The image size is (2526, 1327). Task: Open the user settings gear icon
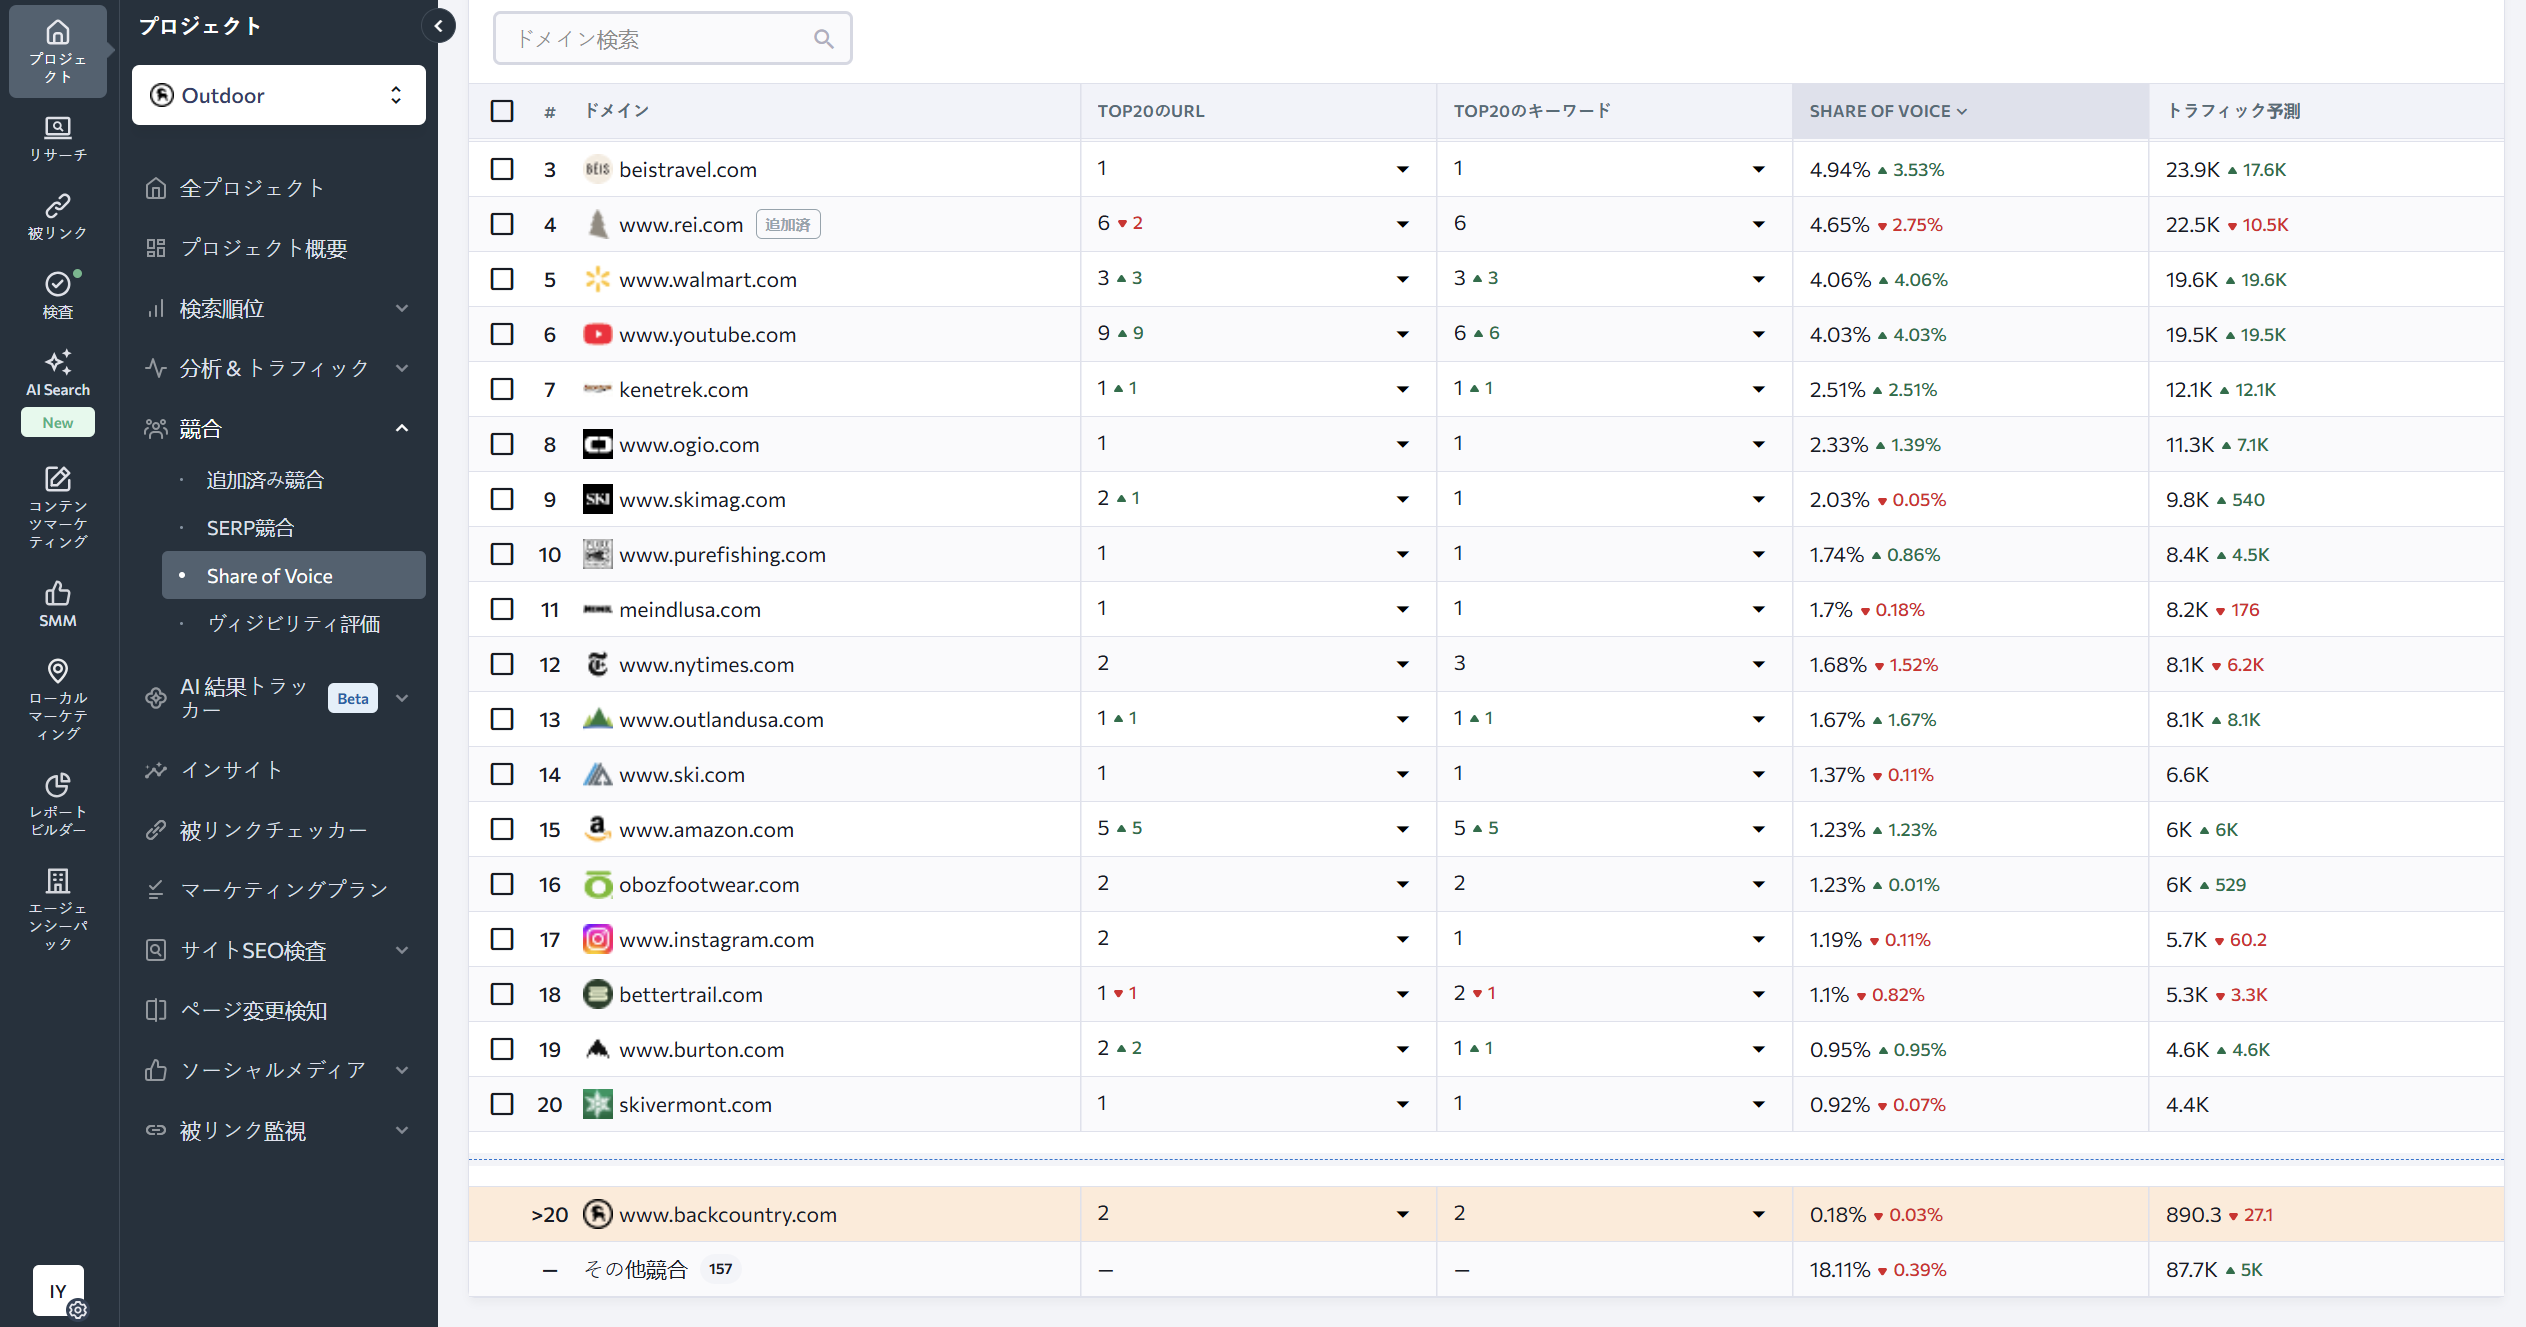coord(78,1309)
